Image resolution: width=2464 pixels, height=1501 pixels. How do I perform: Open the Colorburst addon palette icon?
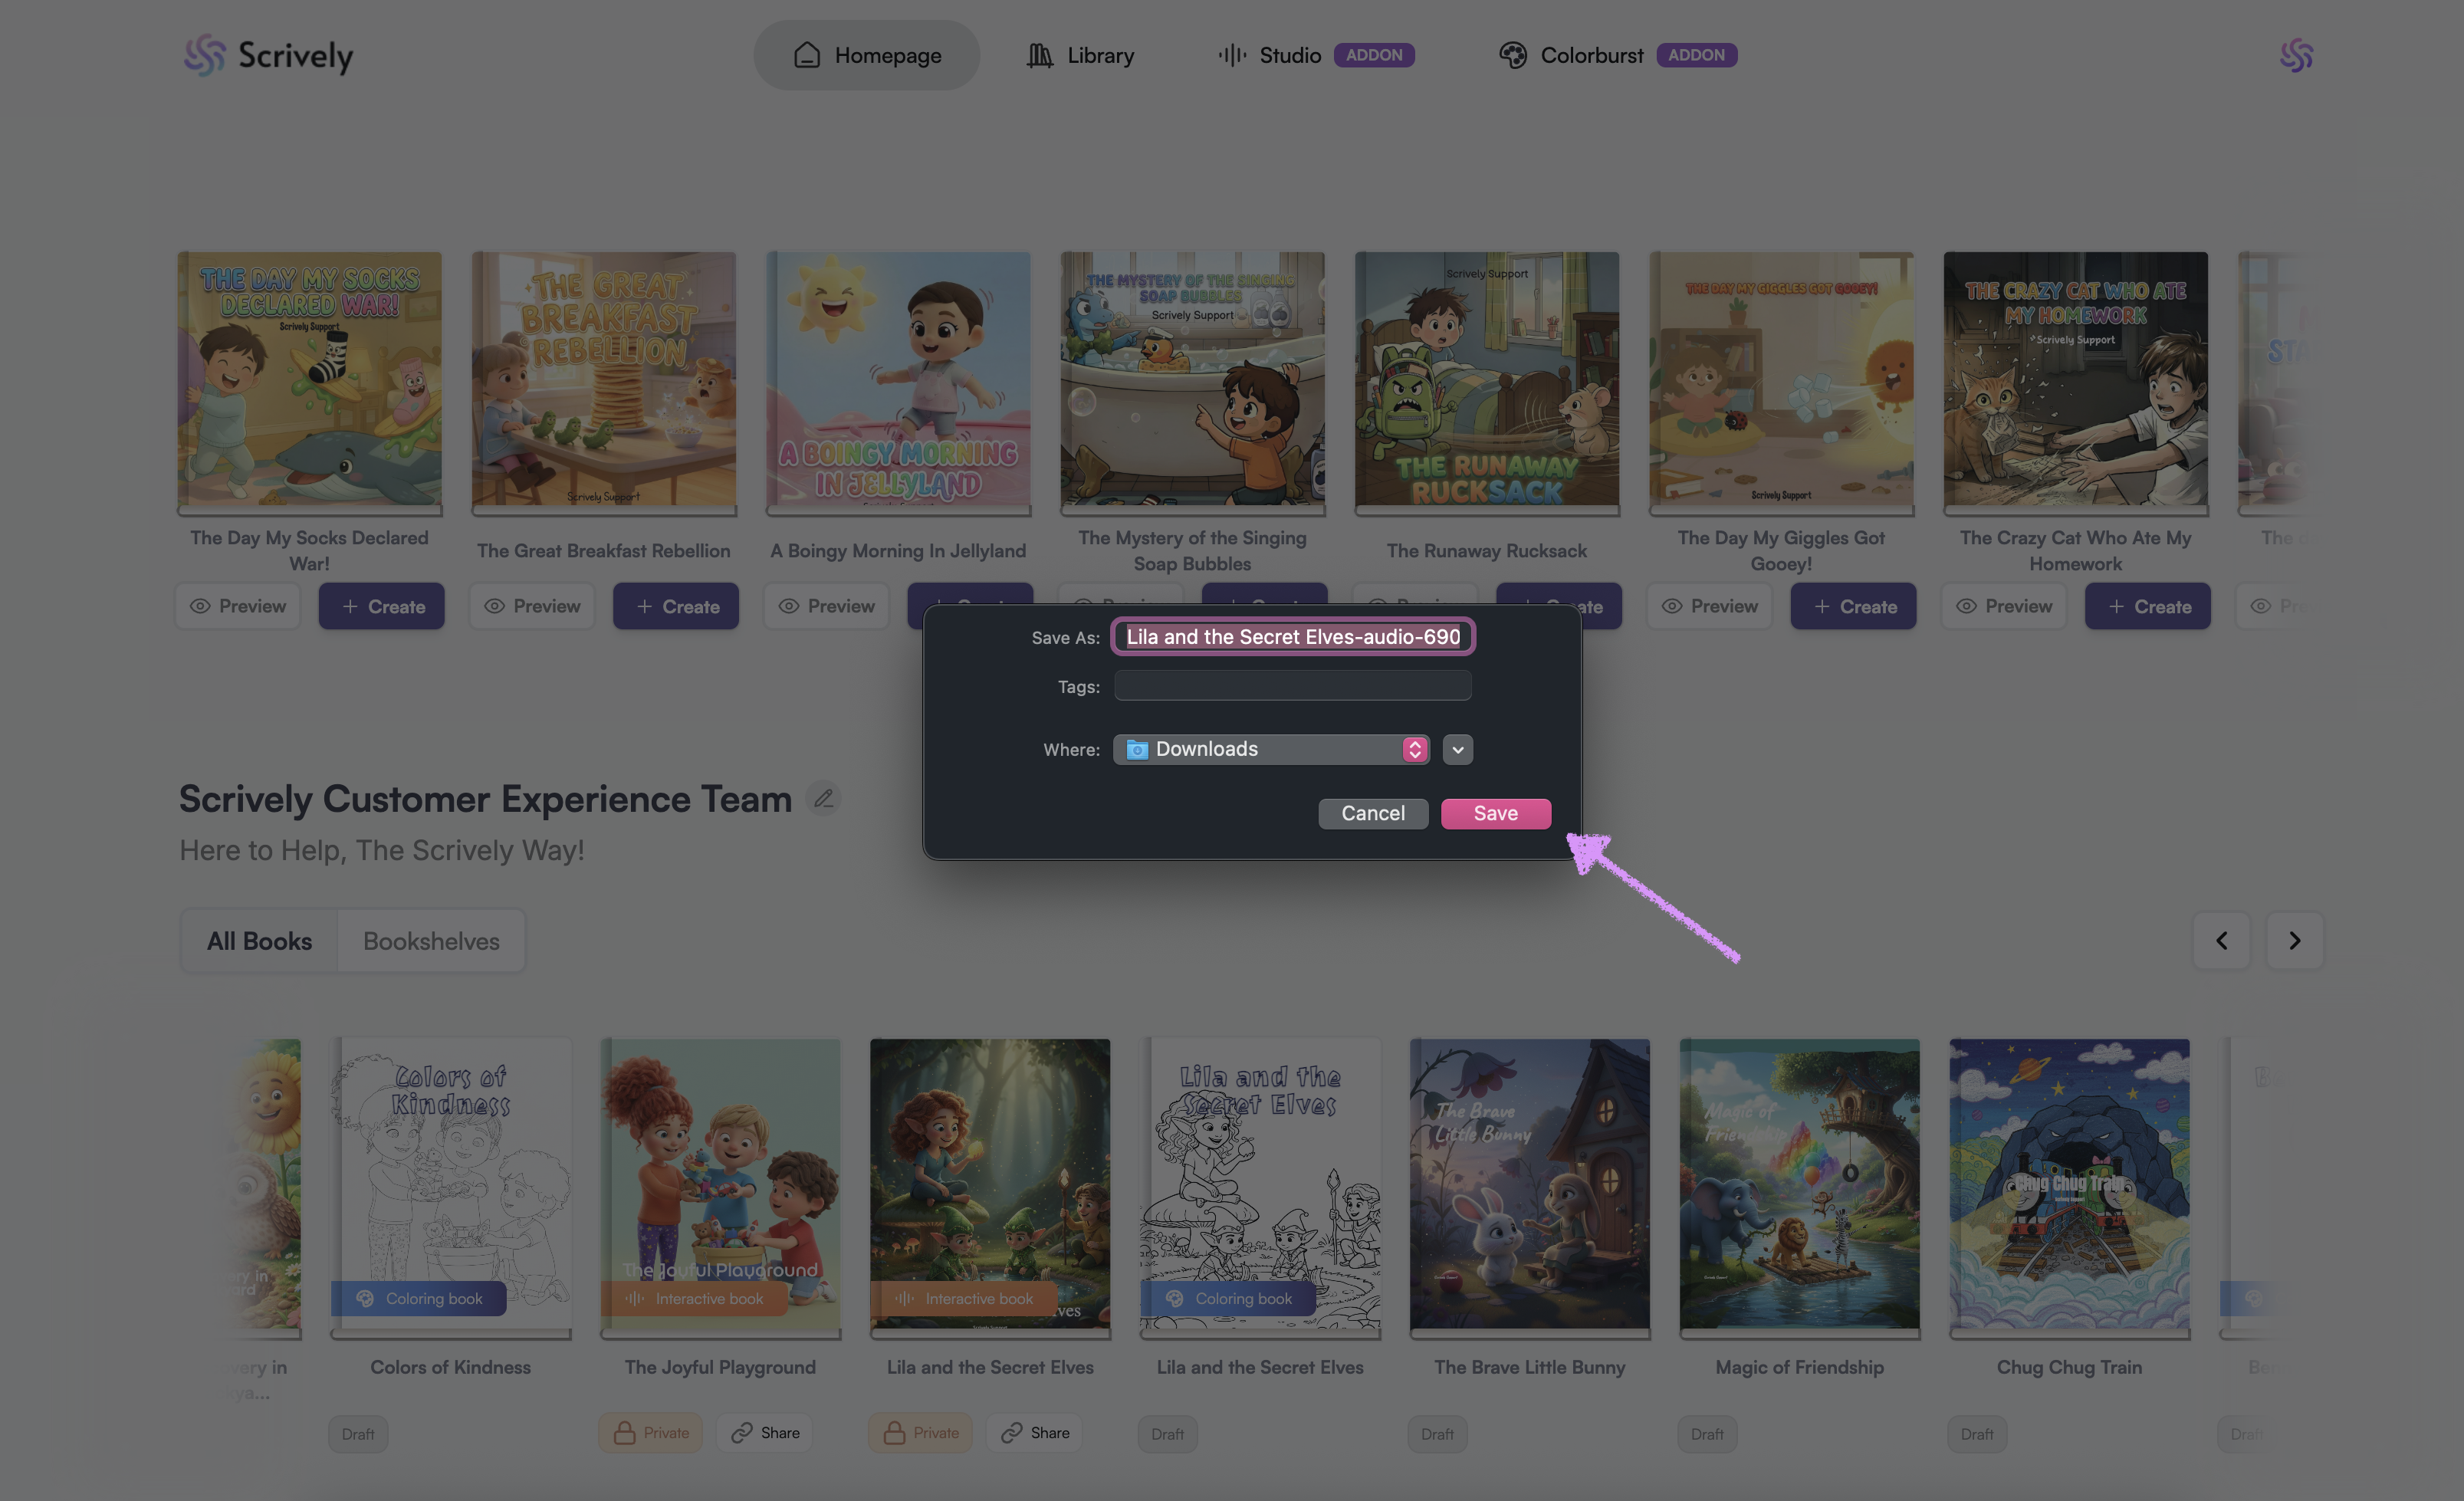click(1512, 55)
